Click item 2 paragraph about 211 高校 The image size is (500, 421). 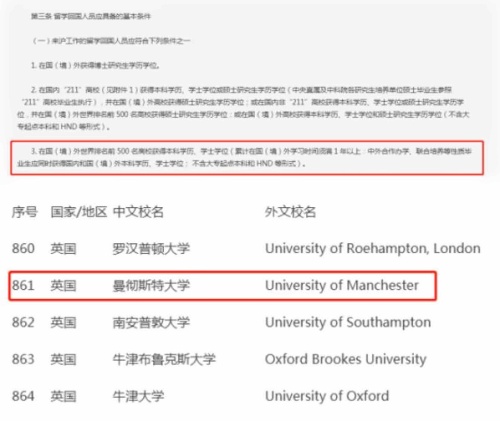click(x=243, y=108)
